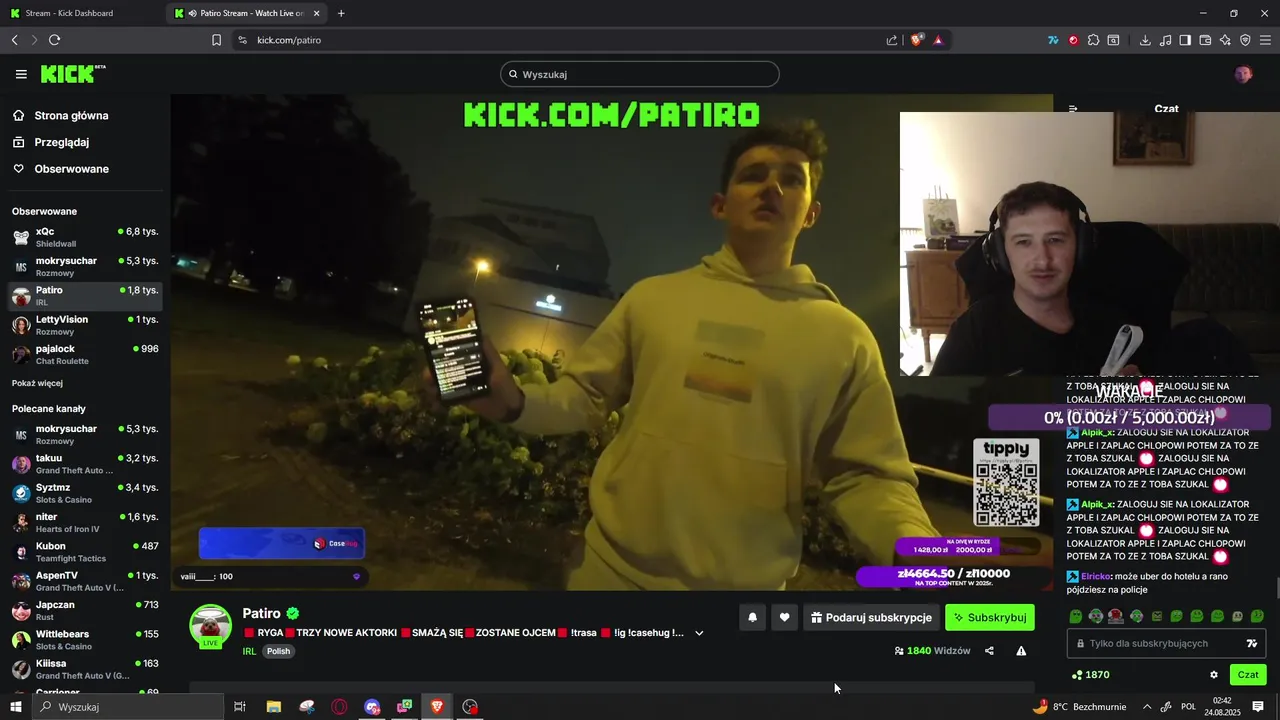Open Brave Wallet icon
Image resolution: width=1280 pixels, height=720 pixels.
point(1205,40)
